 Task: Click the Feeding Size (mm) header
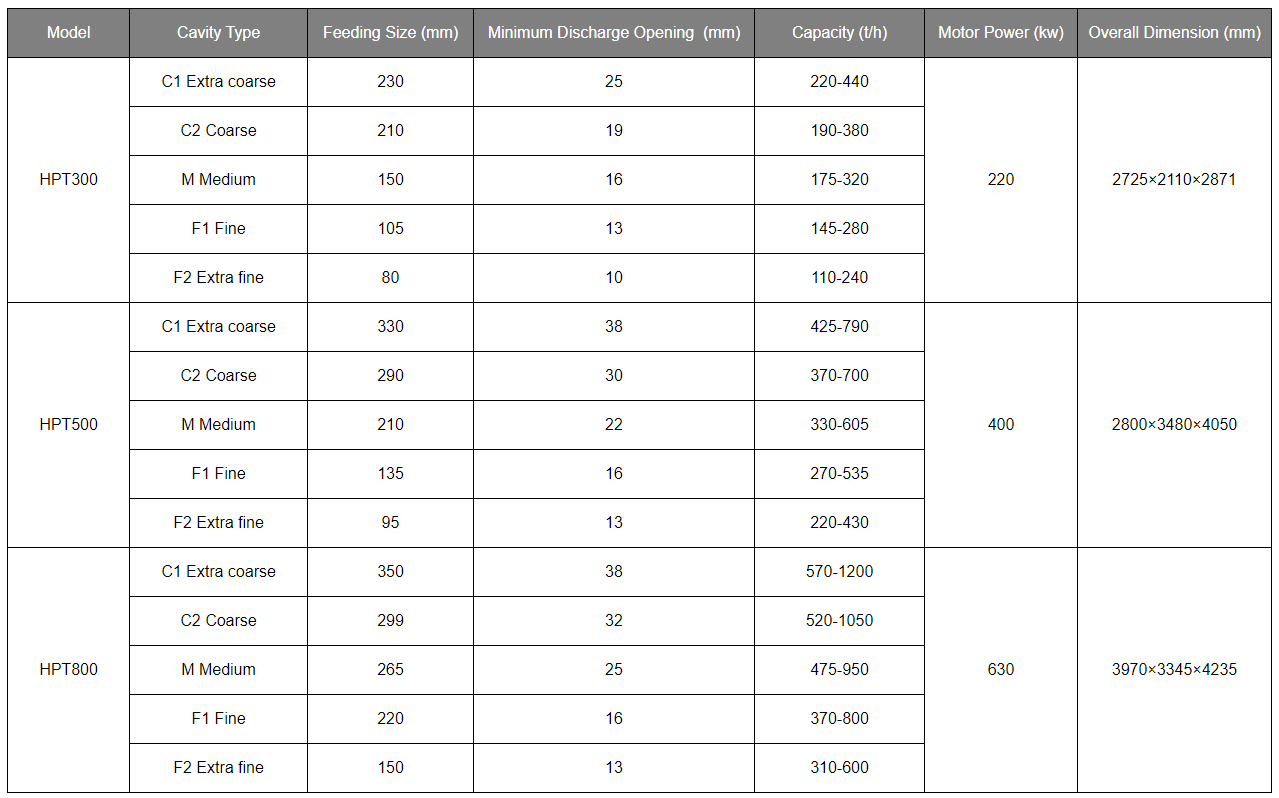coord(390,32)
